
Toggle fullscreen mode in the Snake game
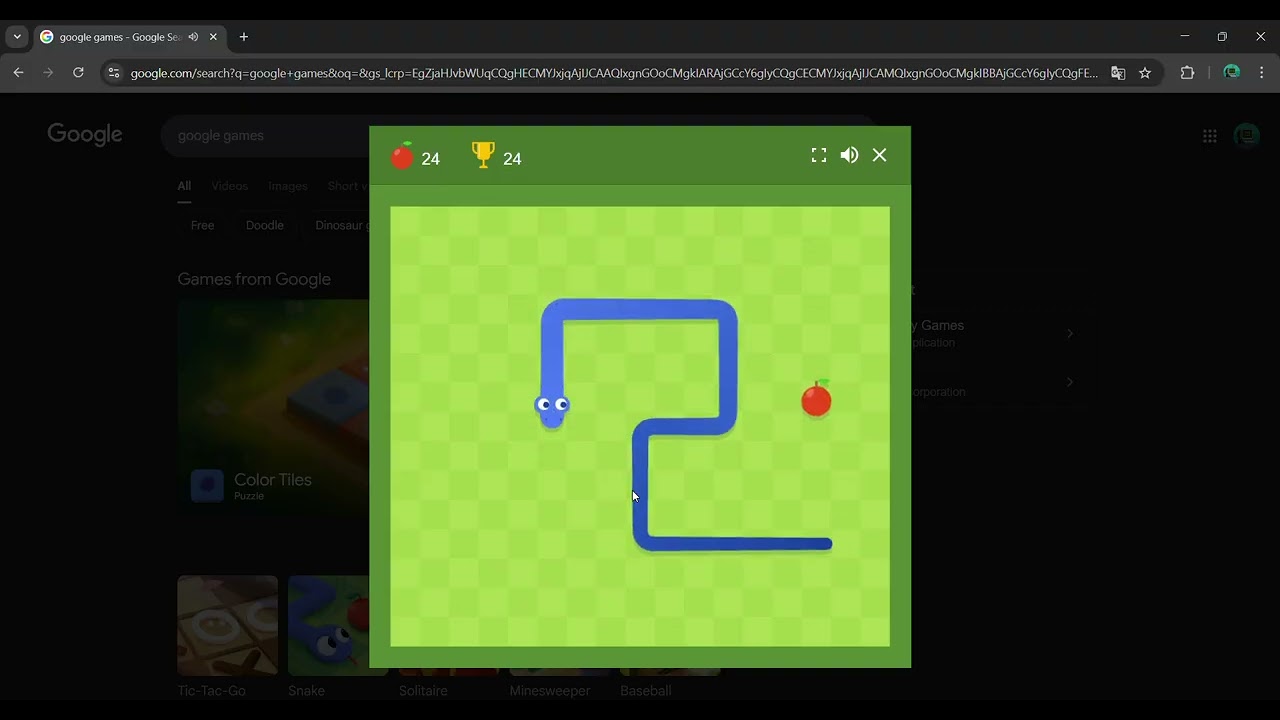pos(819,155)
